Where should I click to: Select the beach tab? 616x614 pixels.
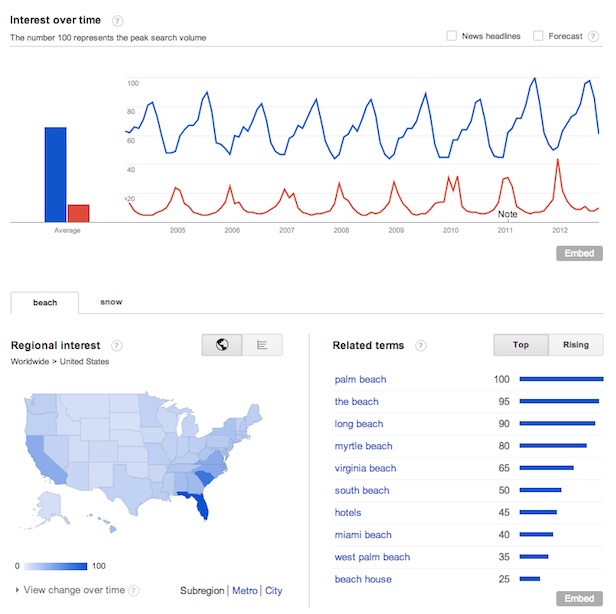point(45,302)
